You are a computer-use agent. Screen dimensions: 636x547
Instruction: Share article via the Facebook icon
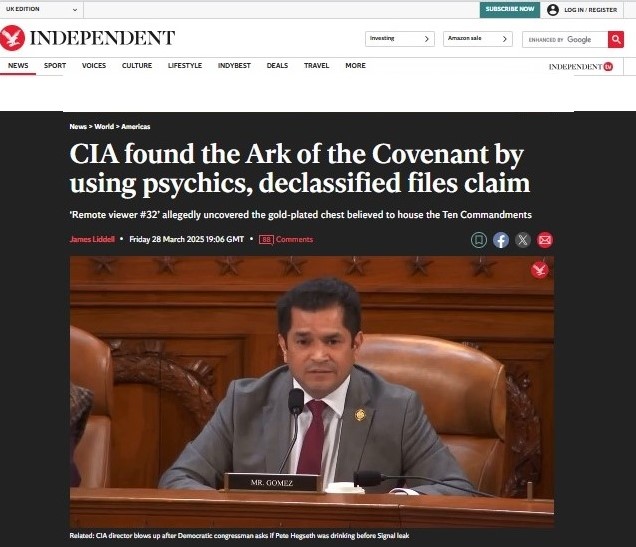pos(501,240)
